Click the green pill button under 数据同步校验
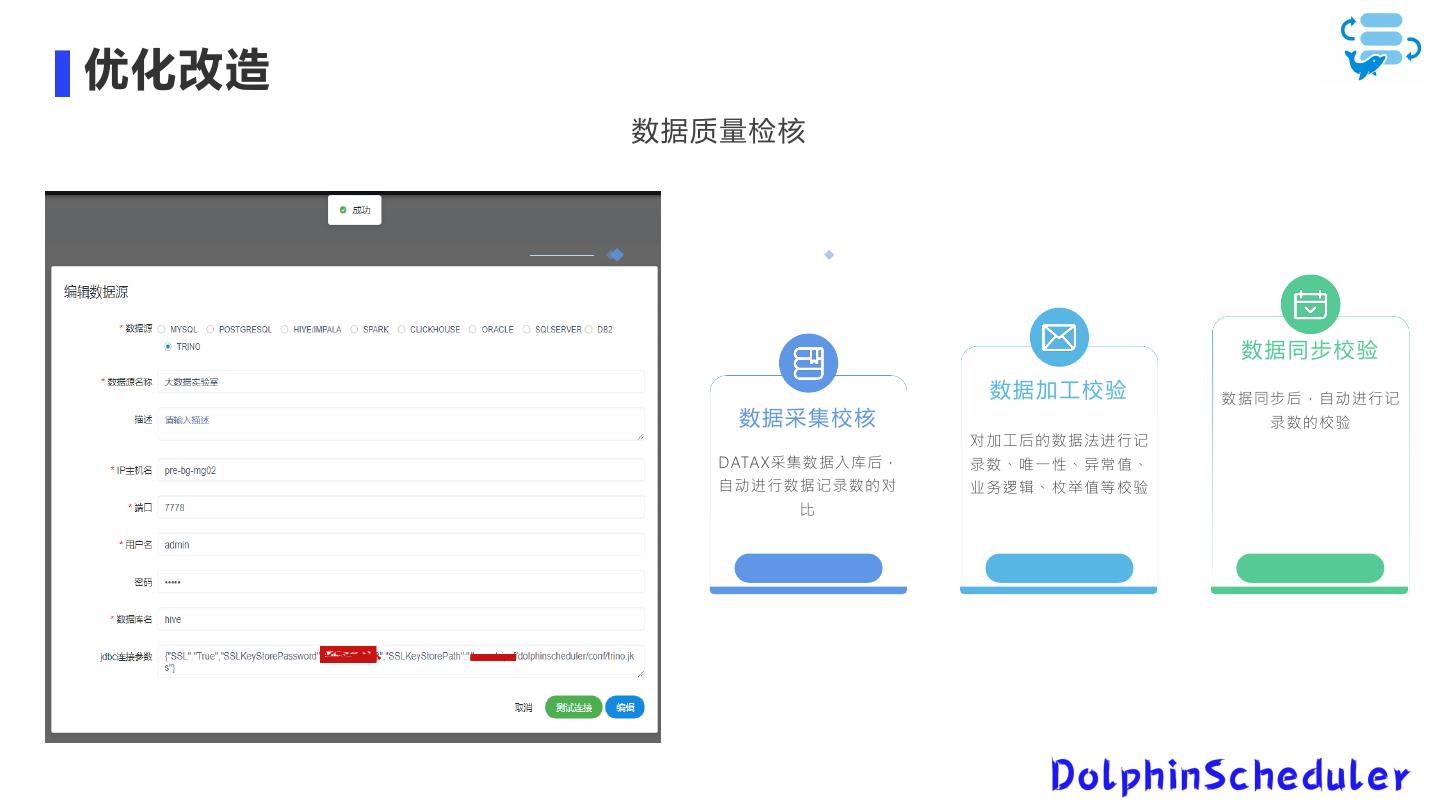1440x810 pixels. (1310, 568)
